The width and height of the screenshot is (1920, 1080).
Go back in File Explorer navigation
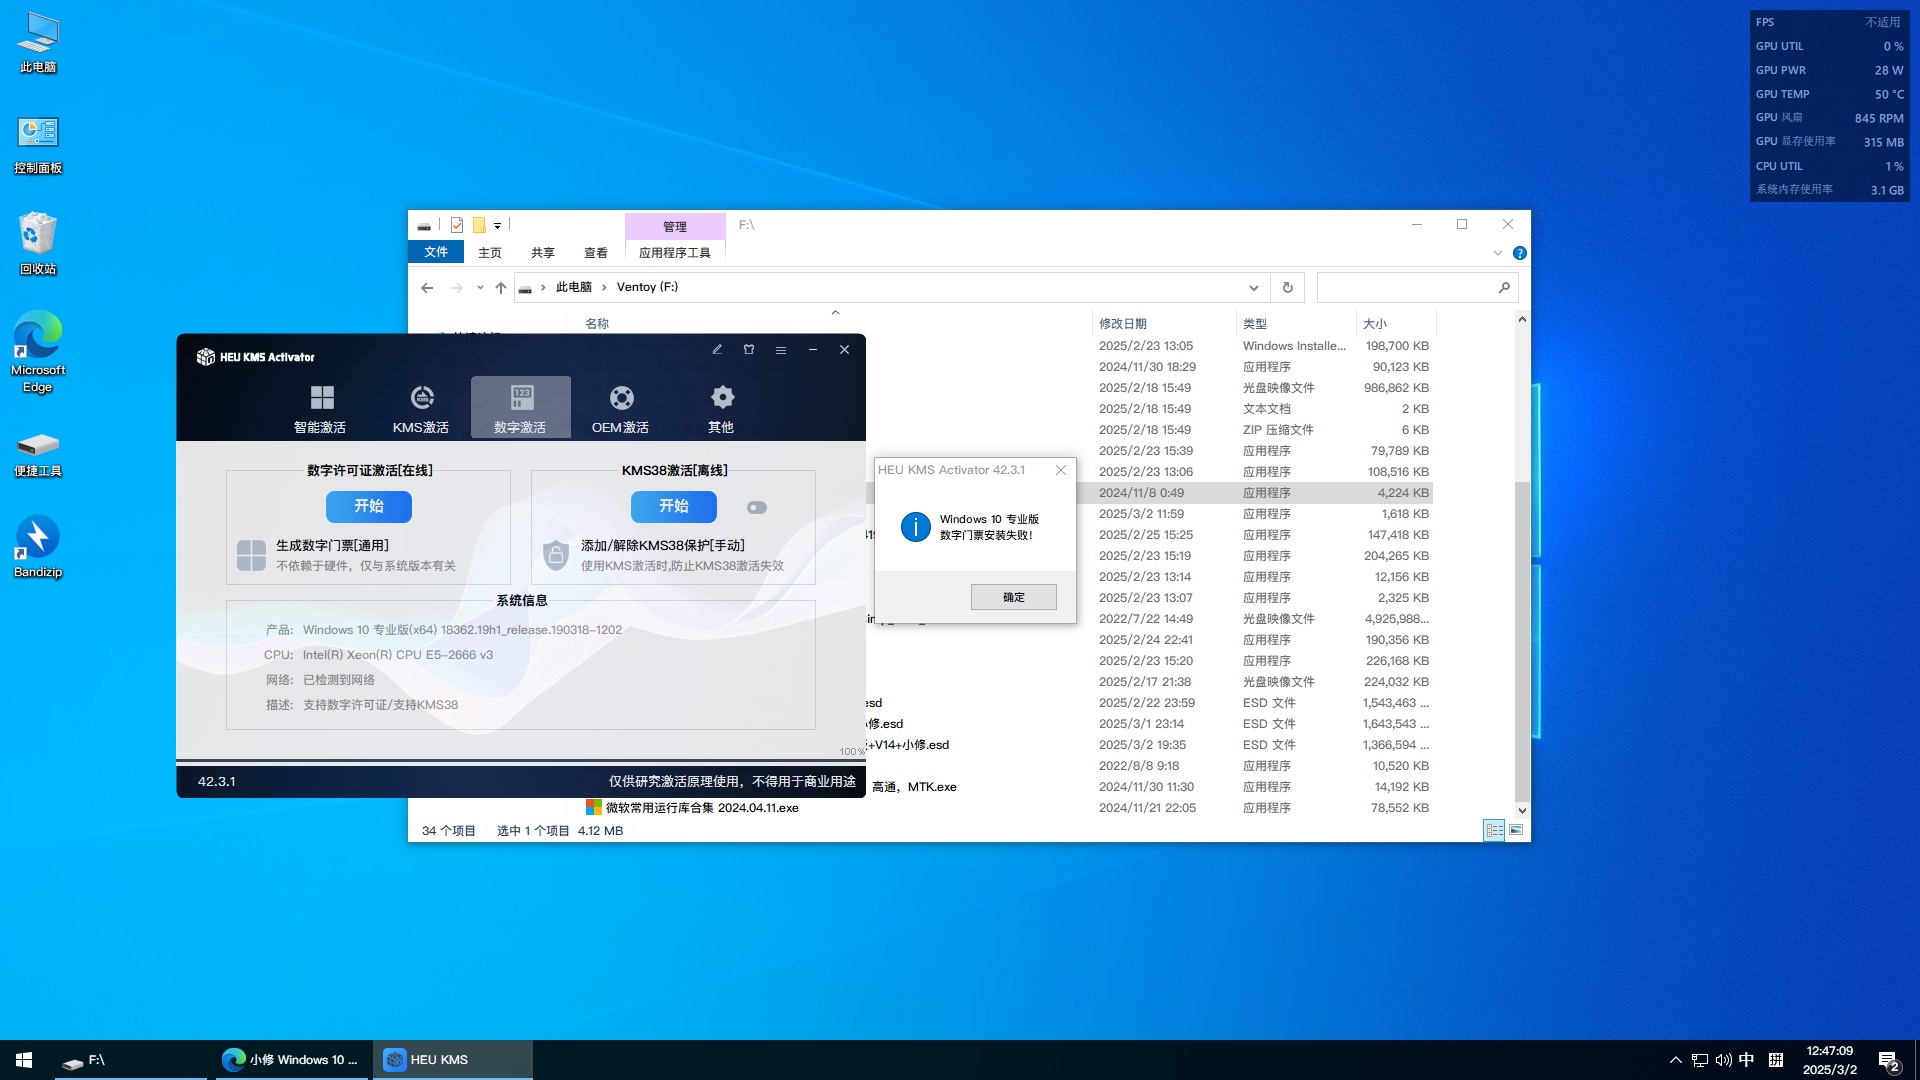[x=427, y=288]
